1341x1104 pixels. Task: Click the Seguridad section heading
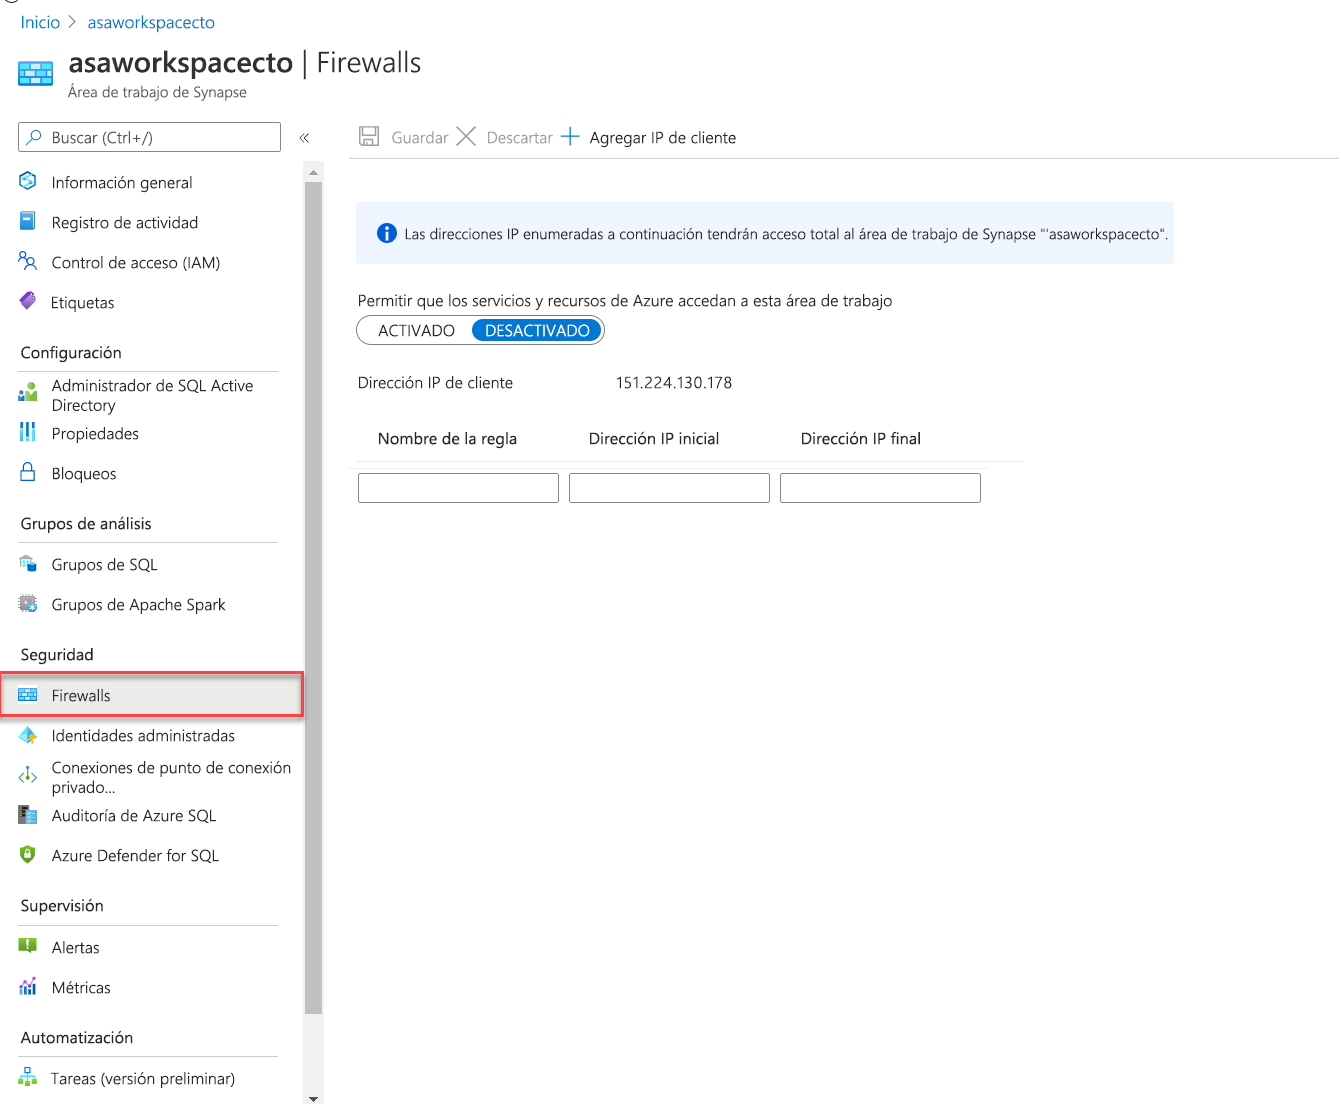point(57,654)
